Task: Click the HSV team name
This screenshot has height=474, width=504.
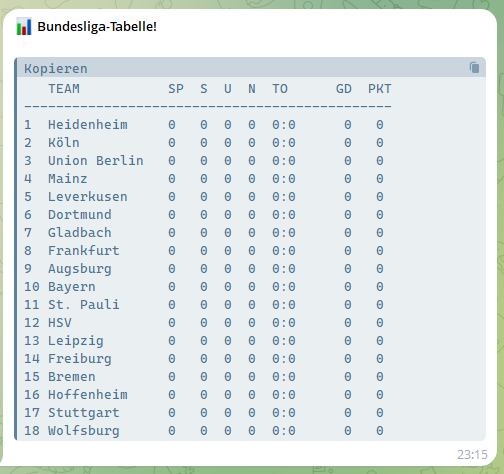Action: (60, 323)
